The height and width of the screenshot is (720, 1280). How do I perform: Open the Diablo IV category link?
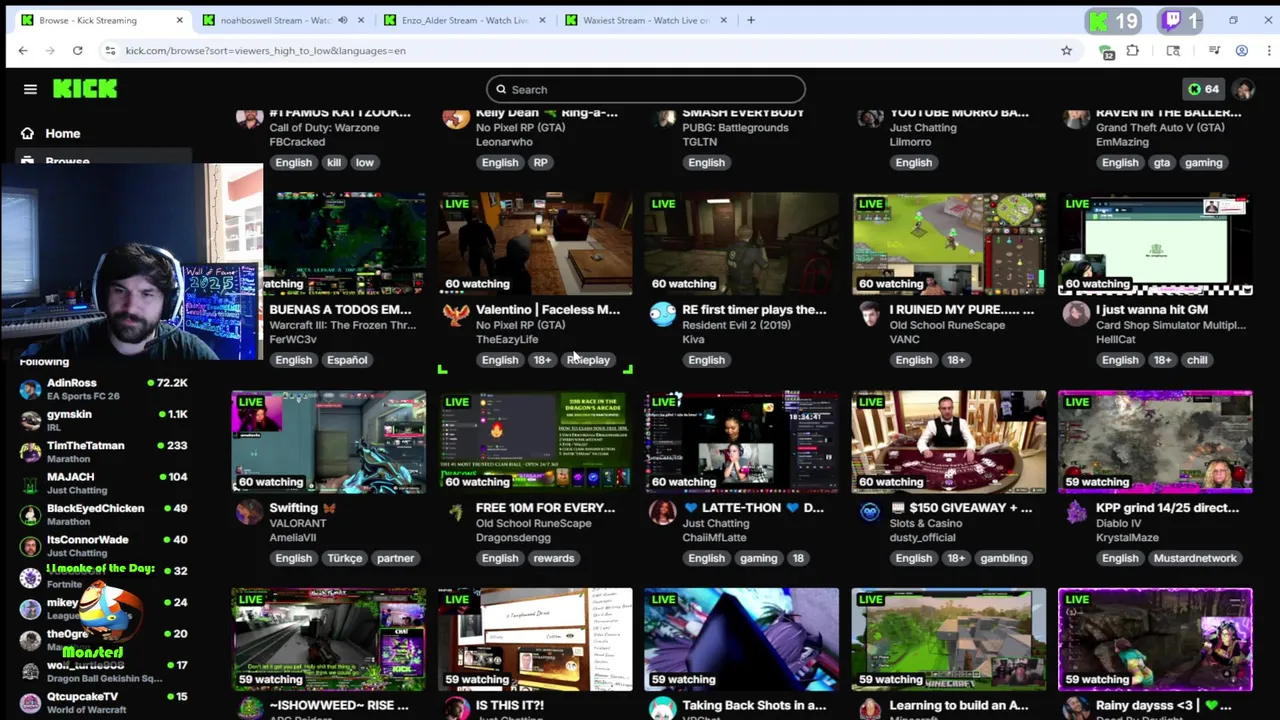click(x=1119, y=523)
